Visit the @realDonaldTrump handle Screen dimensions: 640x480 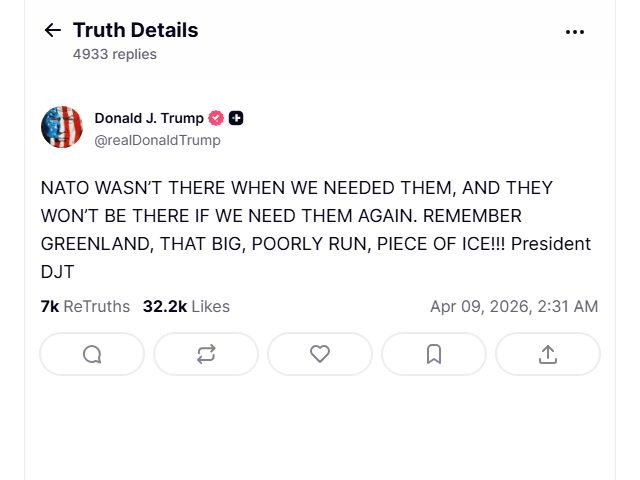coord(157,140)
